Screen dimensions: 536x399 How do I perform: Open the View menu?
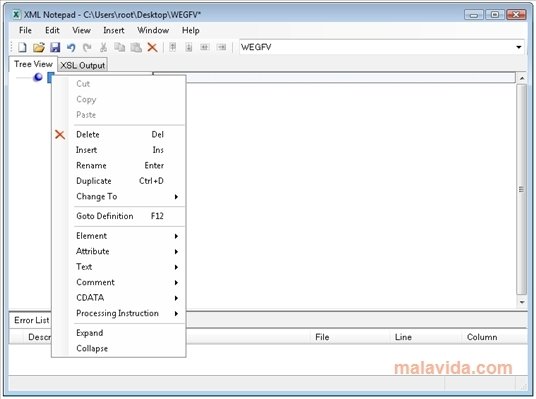click(81, 30)
